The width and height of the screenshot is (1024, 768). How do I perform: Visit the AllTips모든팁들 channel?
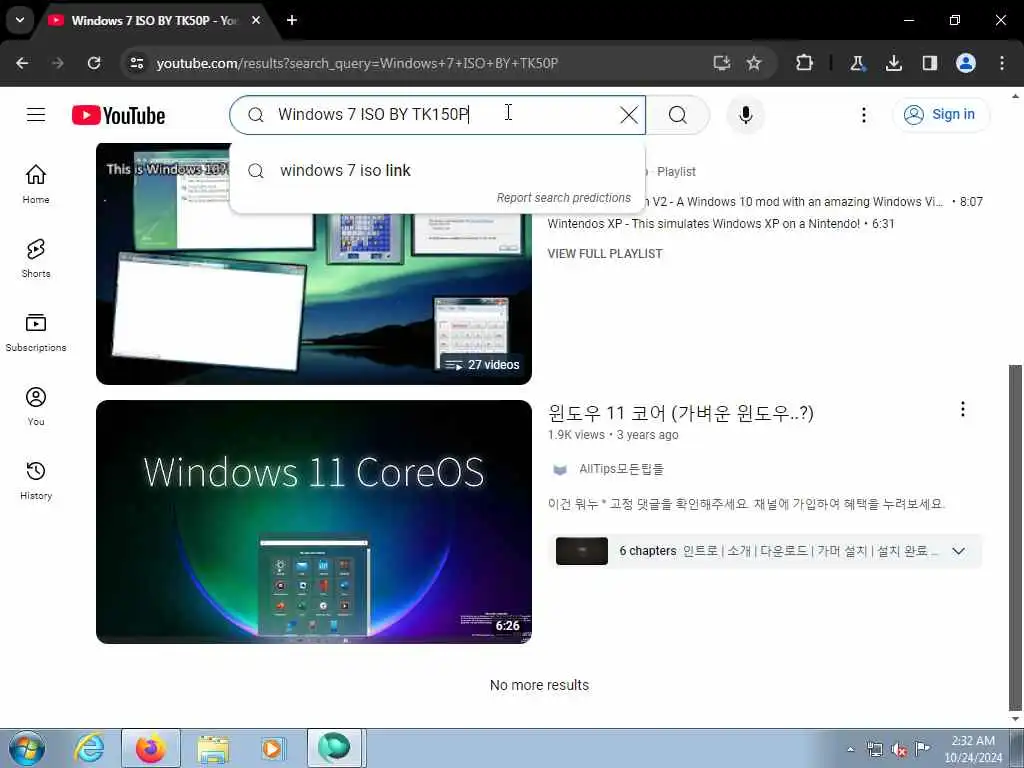[621, 469]
